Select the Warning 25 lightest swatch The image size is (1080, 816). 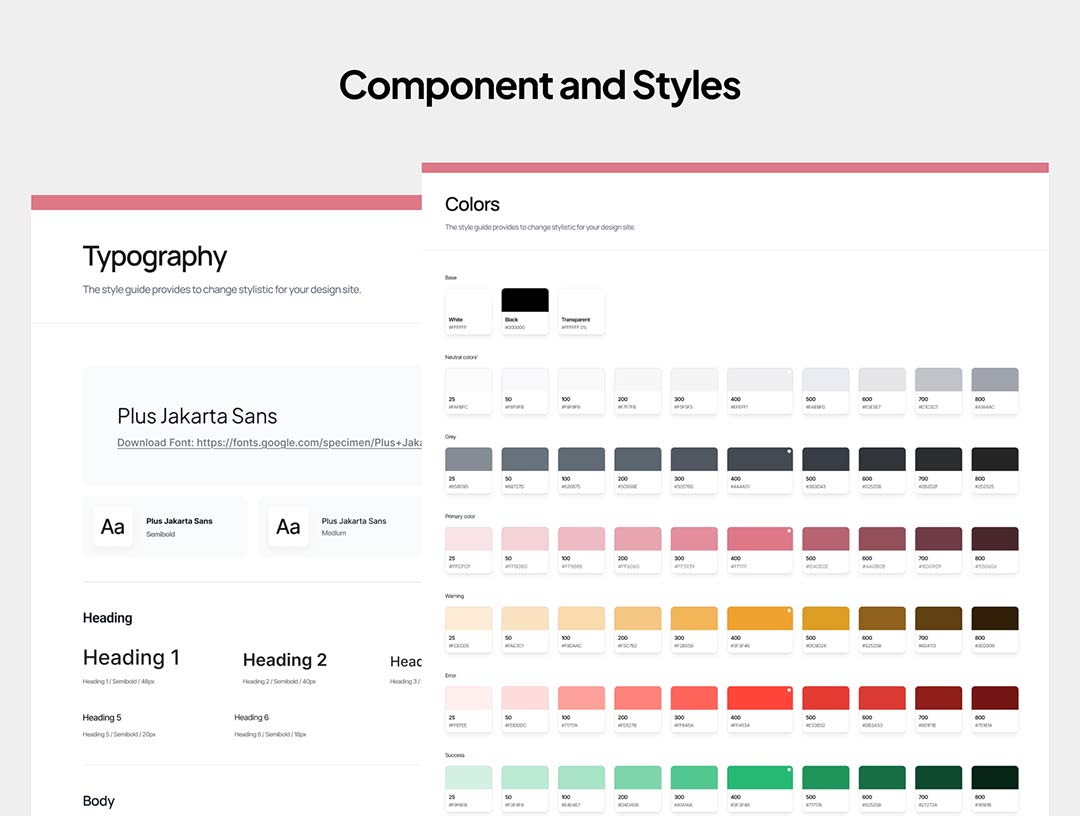click(468, 618)
